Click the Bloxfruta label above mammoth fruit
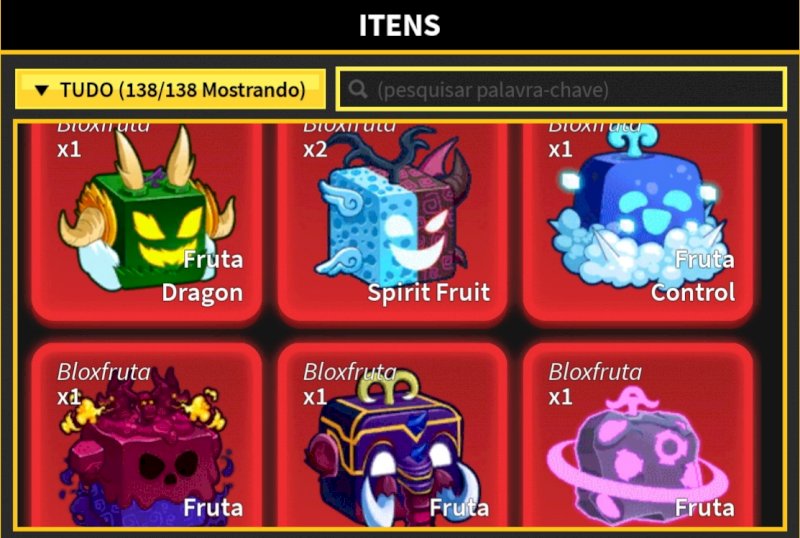800x538 pixels. coord(350,372)
